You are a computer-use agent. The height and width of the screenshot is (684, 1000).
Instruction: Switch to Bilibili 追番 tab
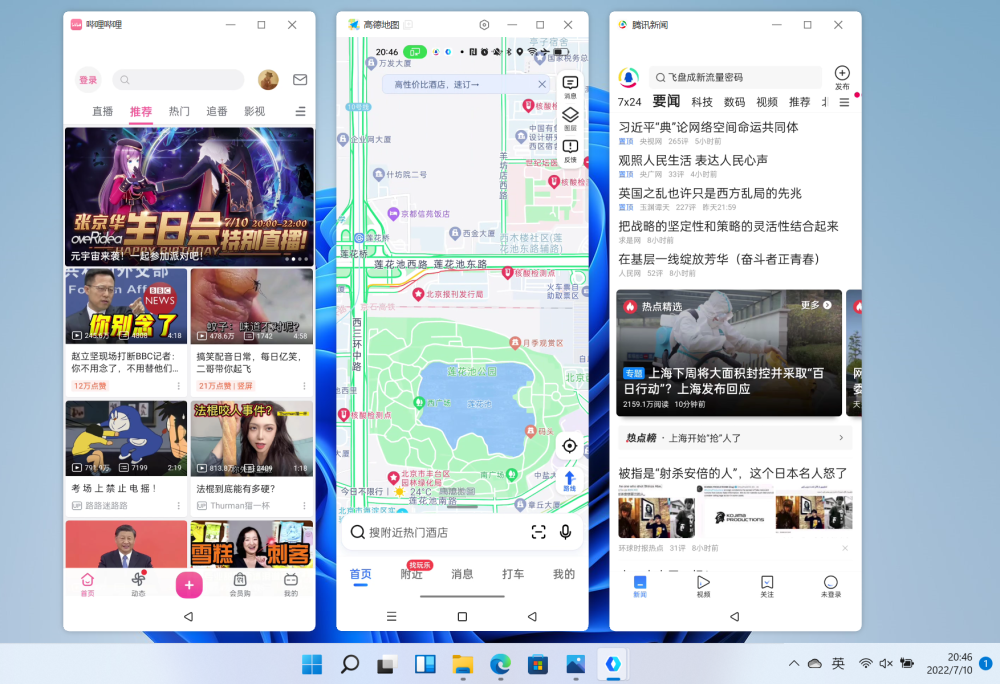217,112
